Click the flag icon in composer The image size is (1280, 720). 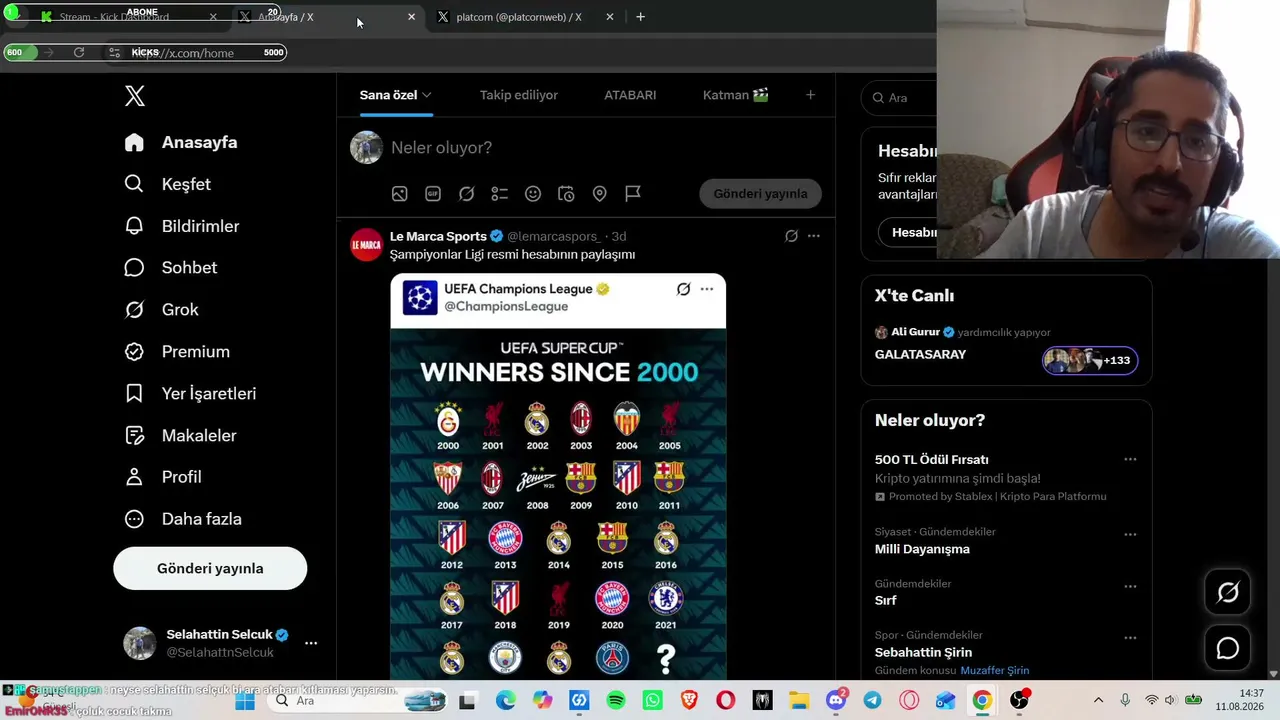click(x=633, y=194)
